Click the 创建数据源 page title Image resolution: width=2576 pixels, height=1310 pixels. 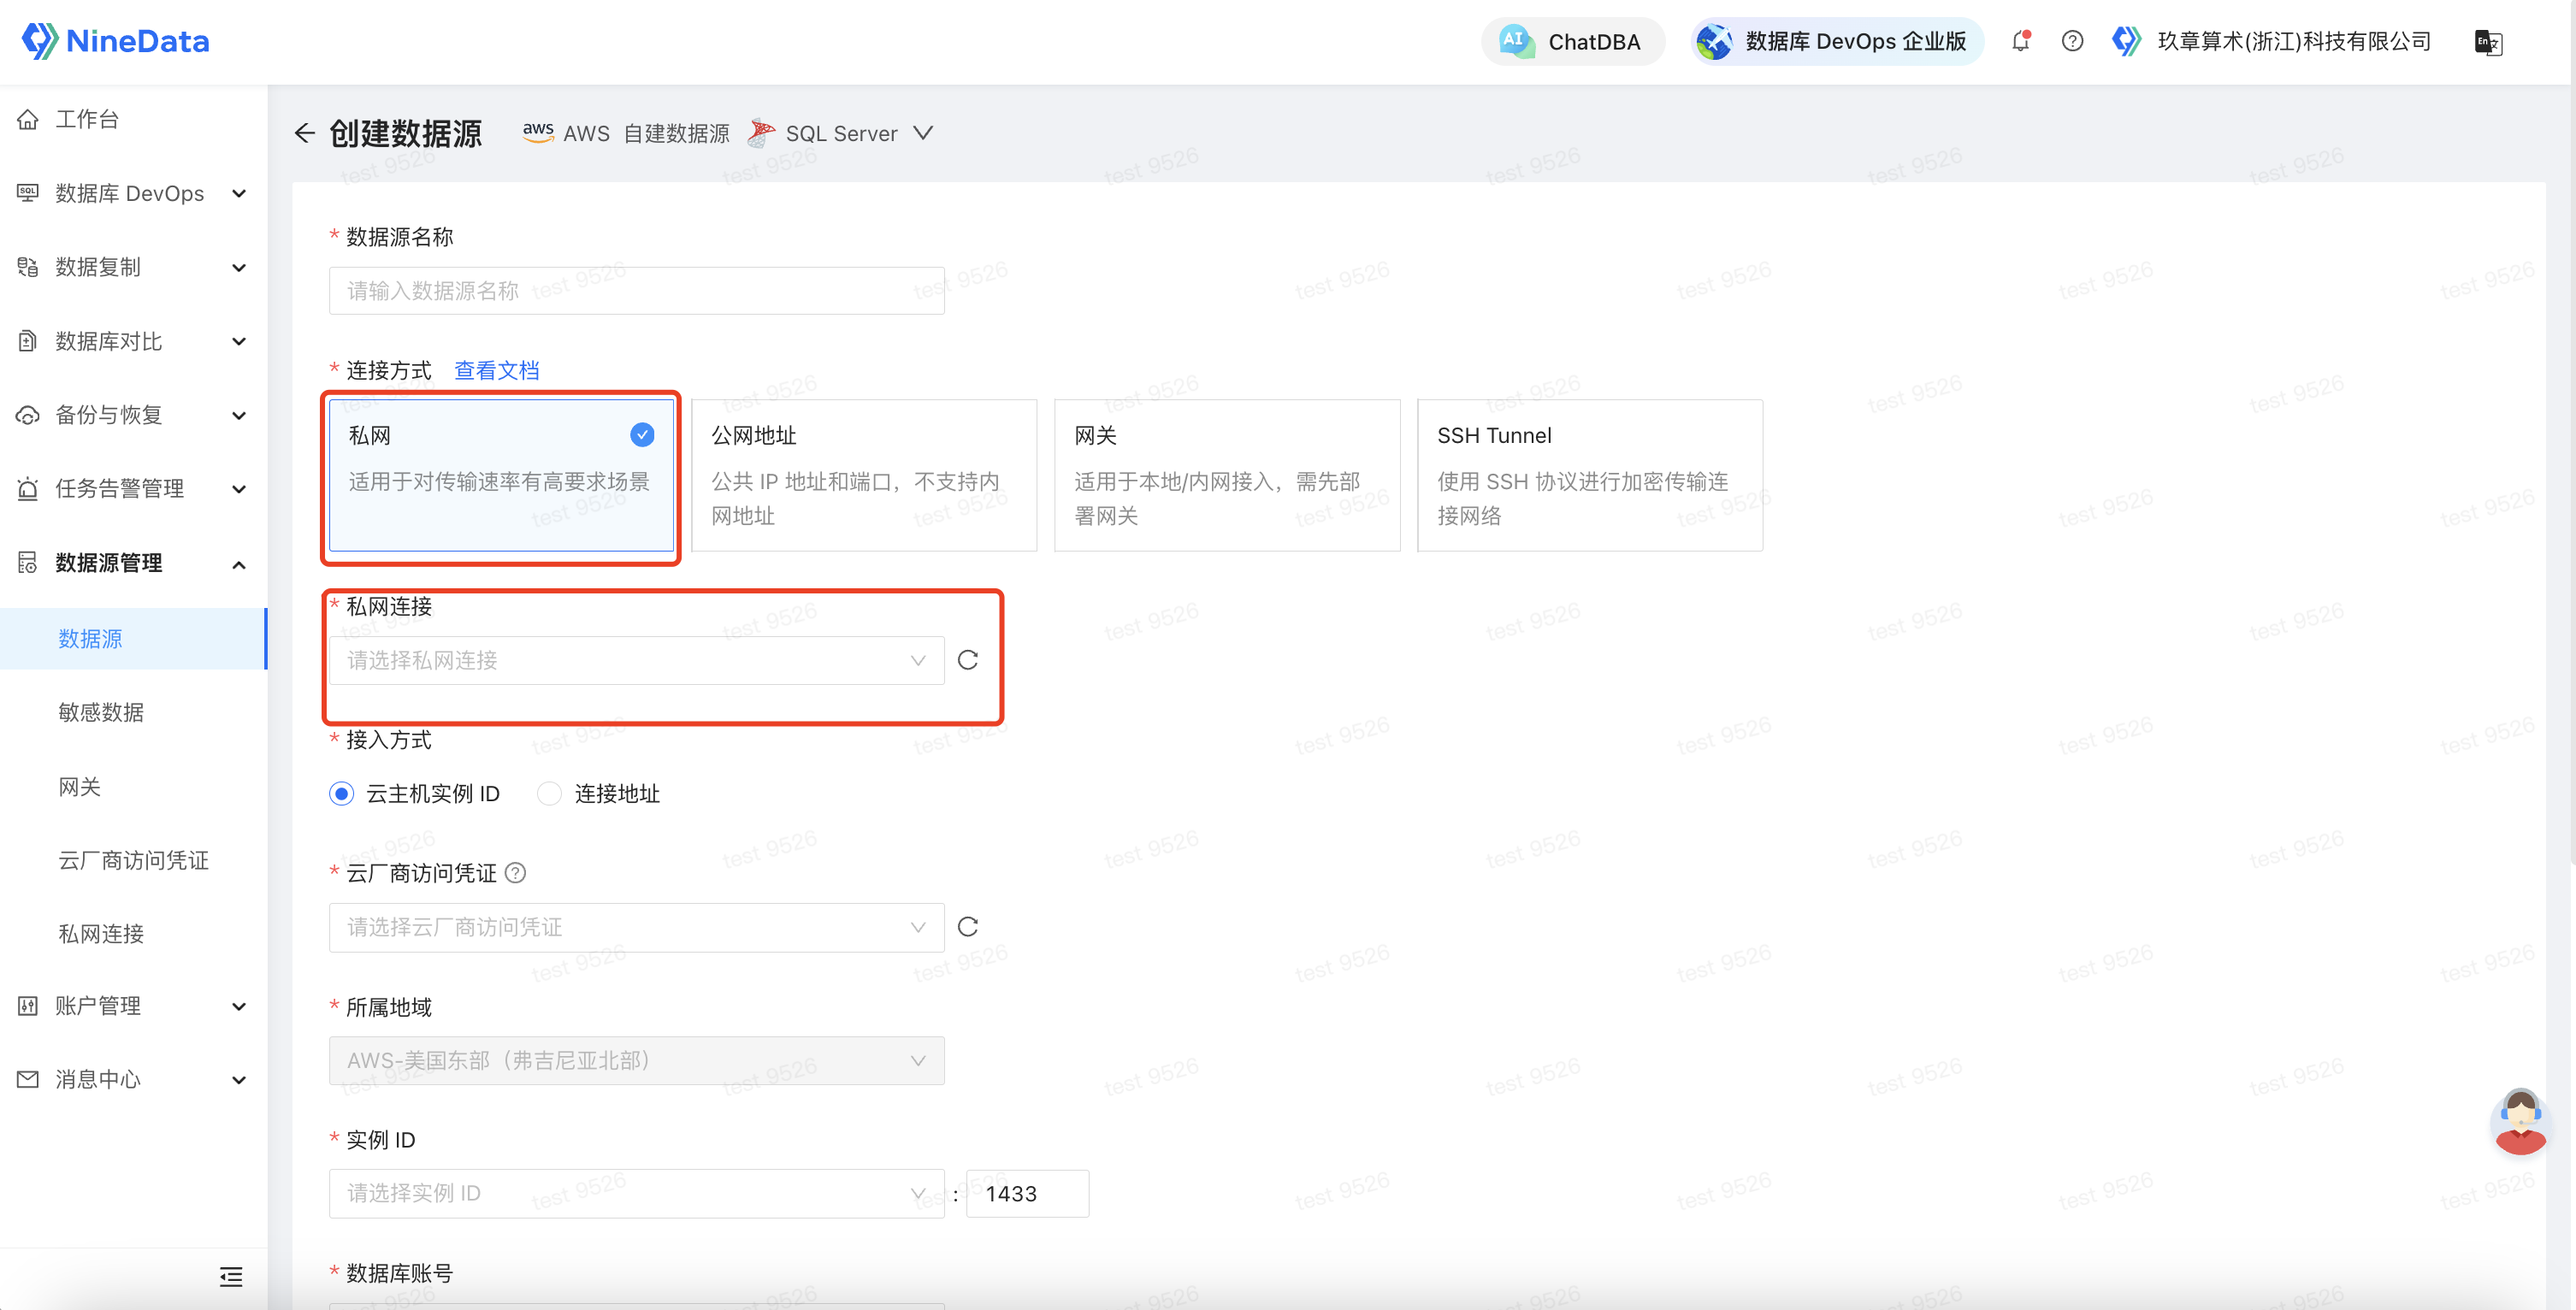pos(406,133)
